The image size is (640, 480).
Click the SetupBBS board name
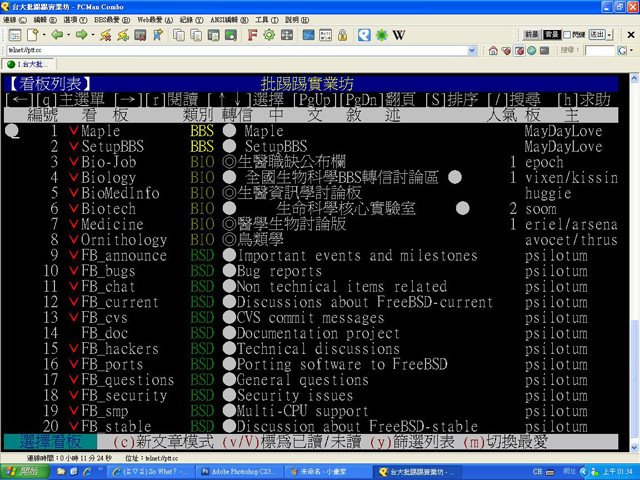113,147
